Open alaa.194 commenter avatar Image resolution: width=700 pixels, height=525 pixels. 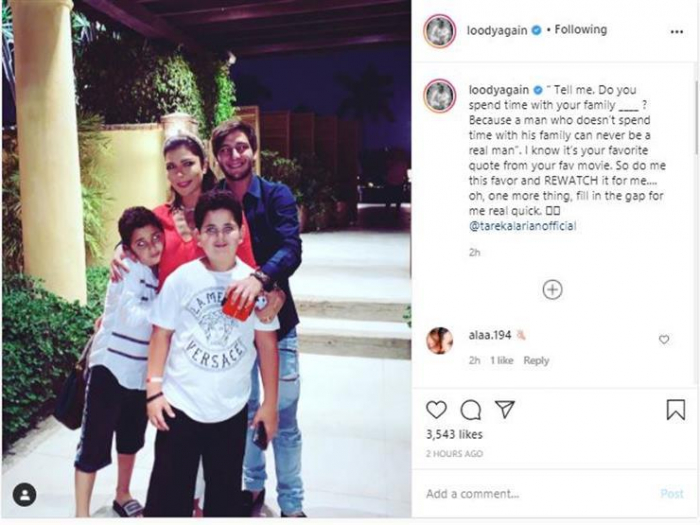440,340
